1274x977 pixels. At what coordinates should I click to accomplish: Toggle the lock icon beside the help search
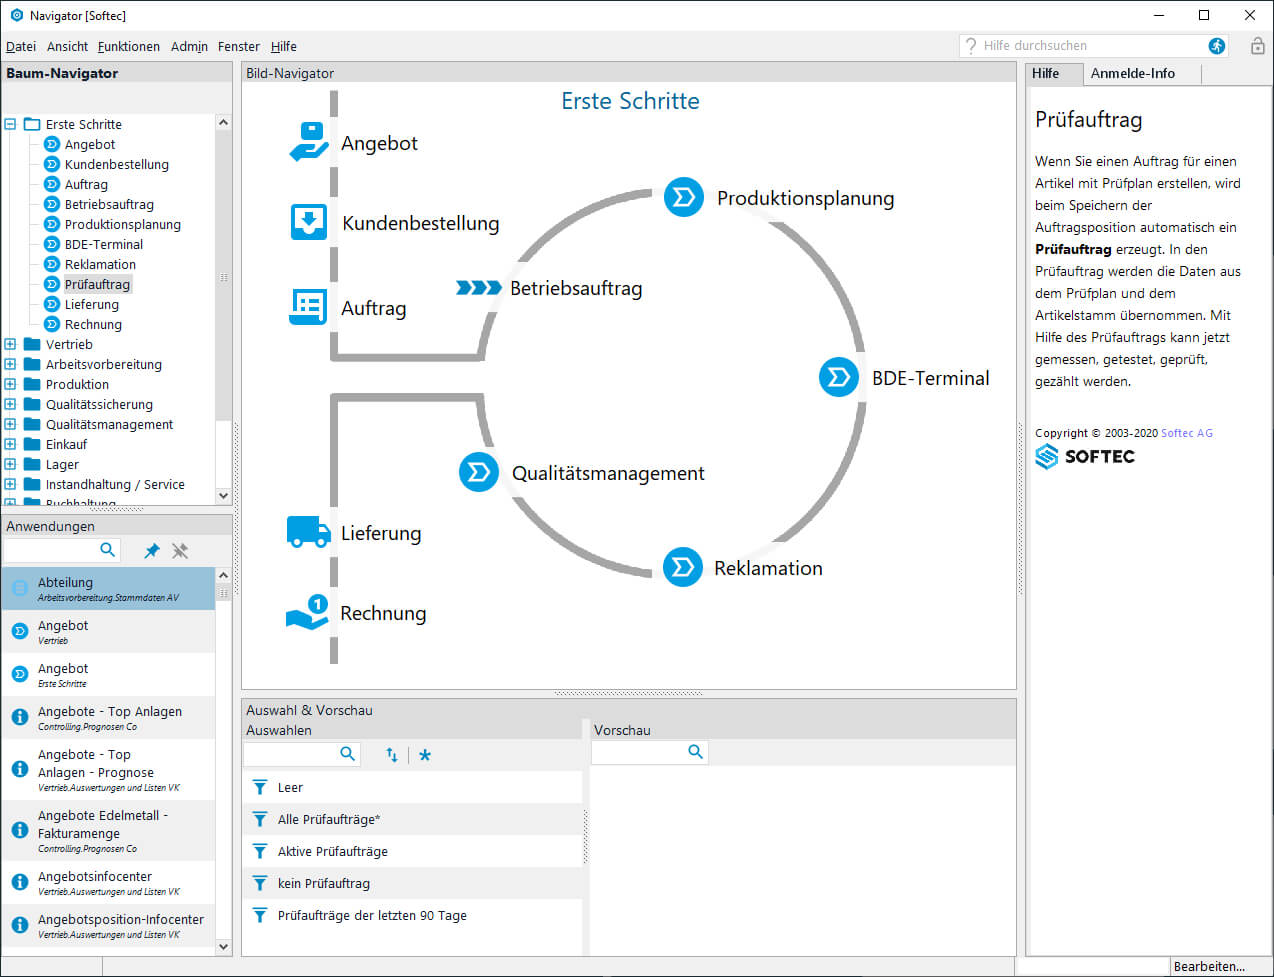pyautogui.click(x=1254, y=46)
